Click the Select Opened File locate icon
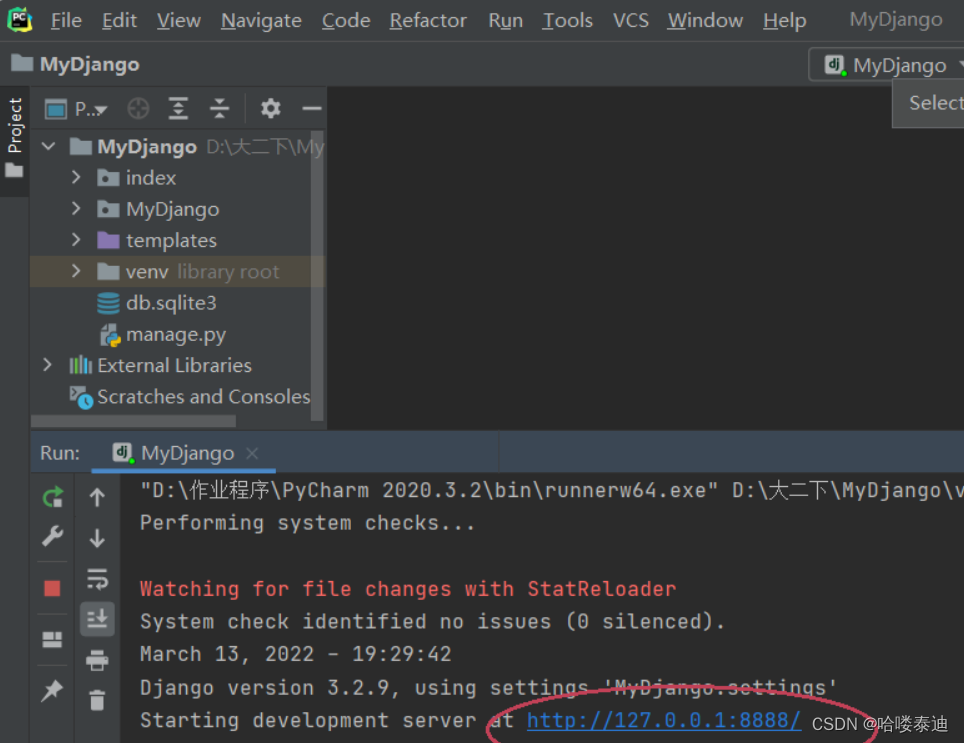This screenshot has height=743, width=964. coord(138,109)
